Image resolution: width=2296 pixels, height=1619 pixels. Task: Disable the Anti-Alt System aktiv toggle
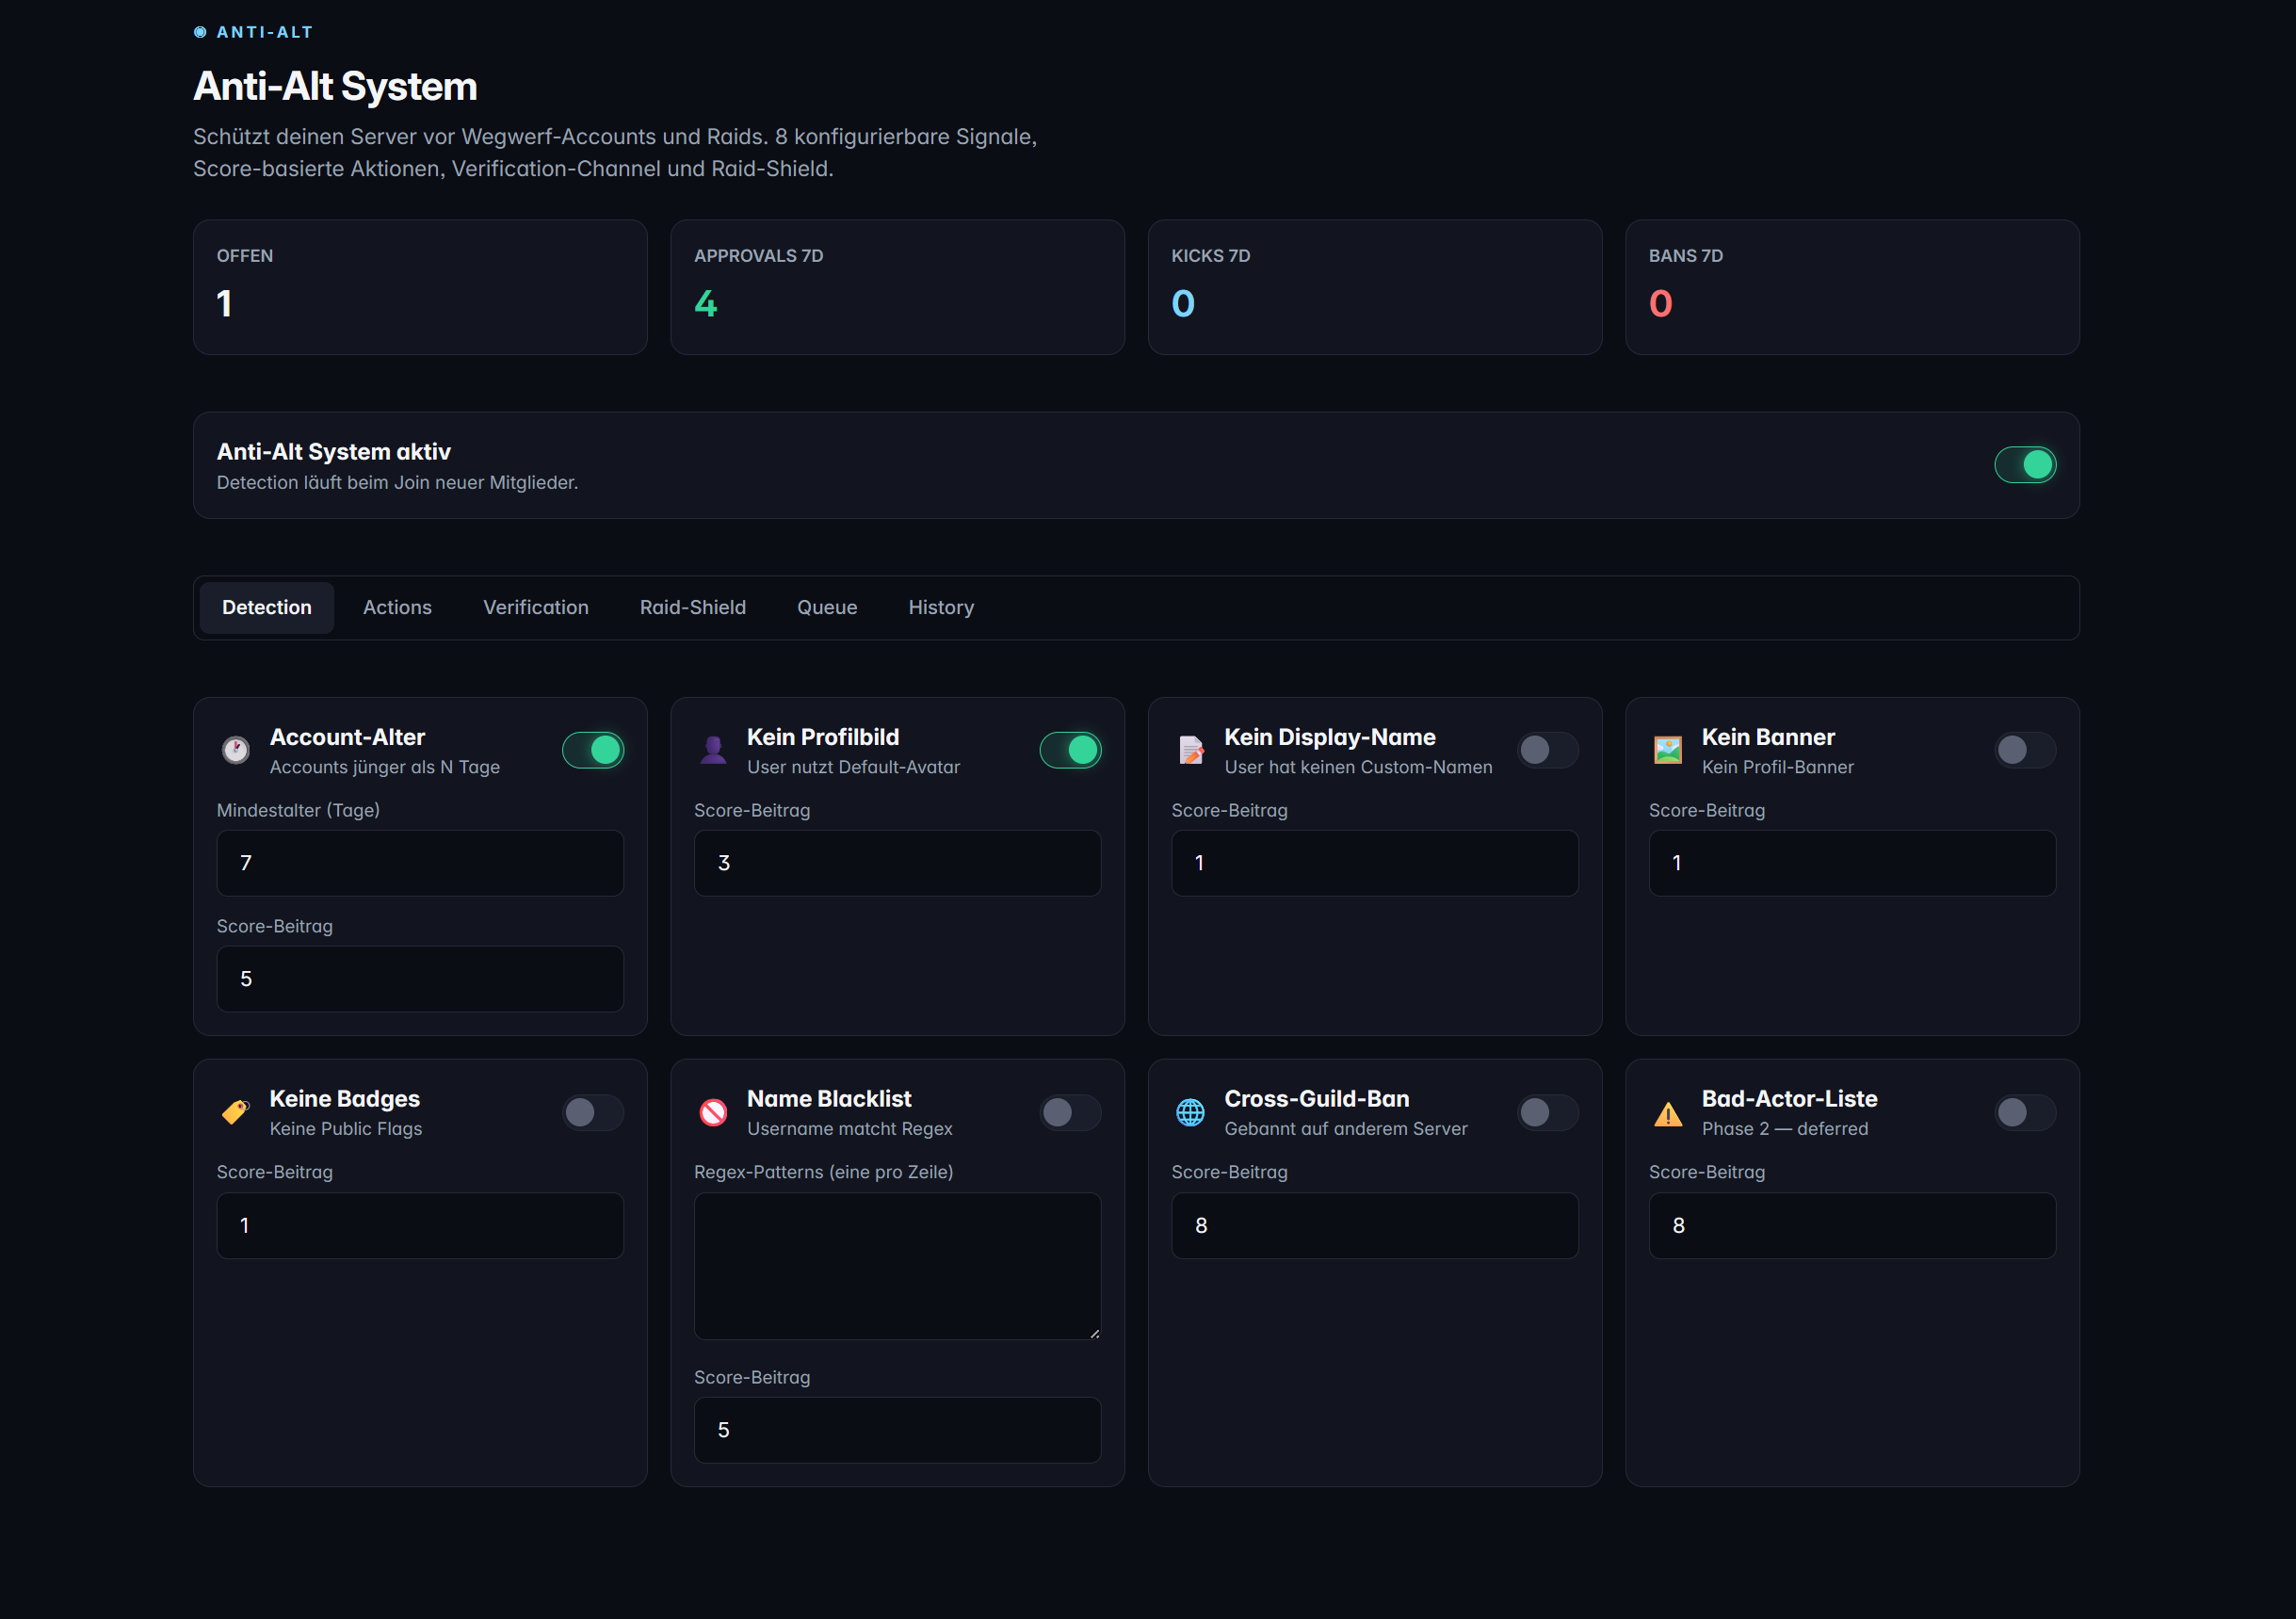(2025, 464)
